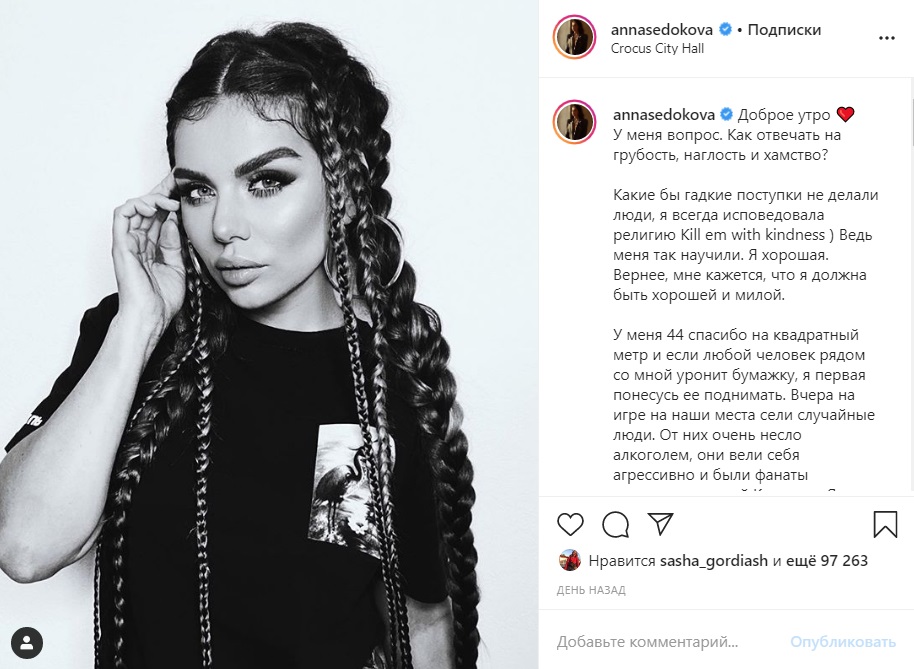Open the annasedokova username in the header

[x=662, y=29]
